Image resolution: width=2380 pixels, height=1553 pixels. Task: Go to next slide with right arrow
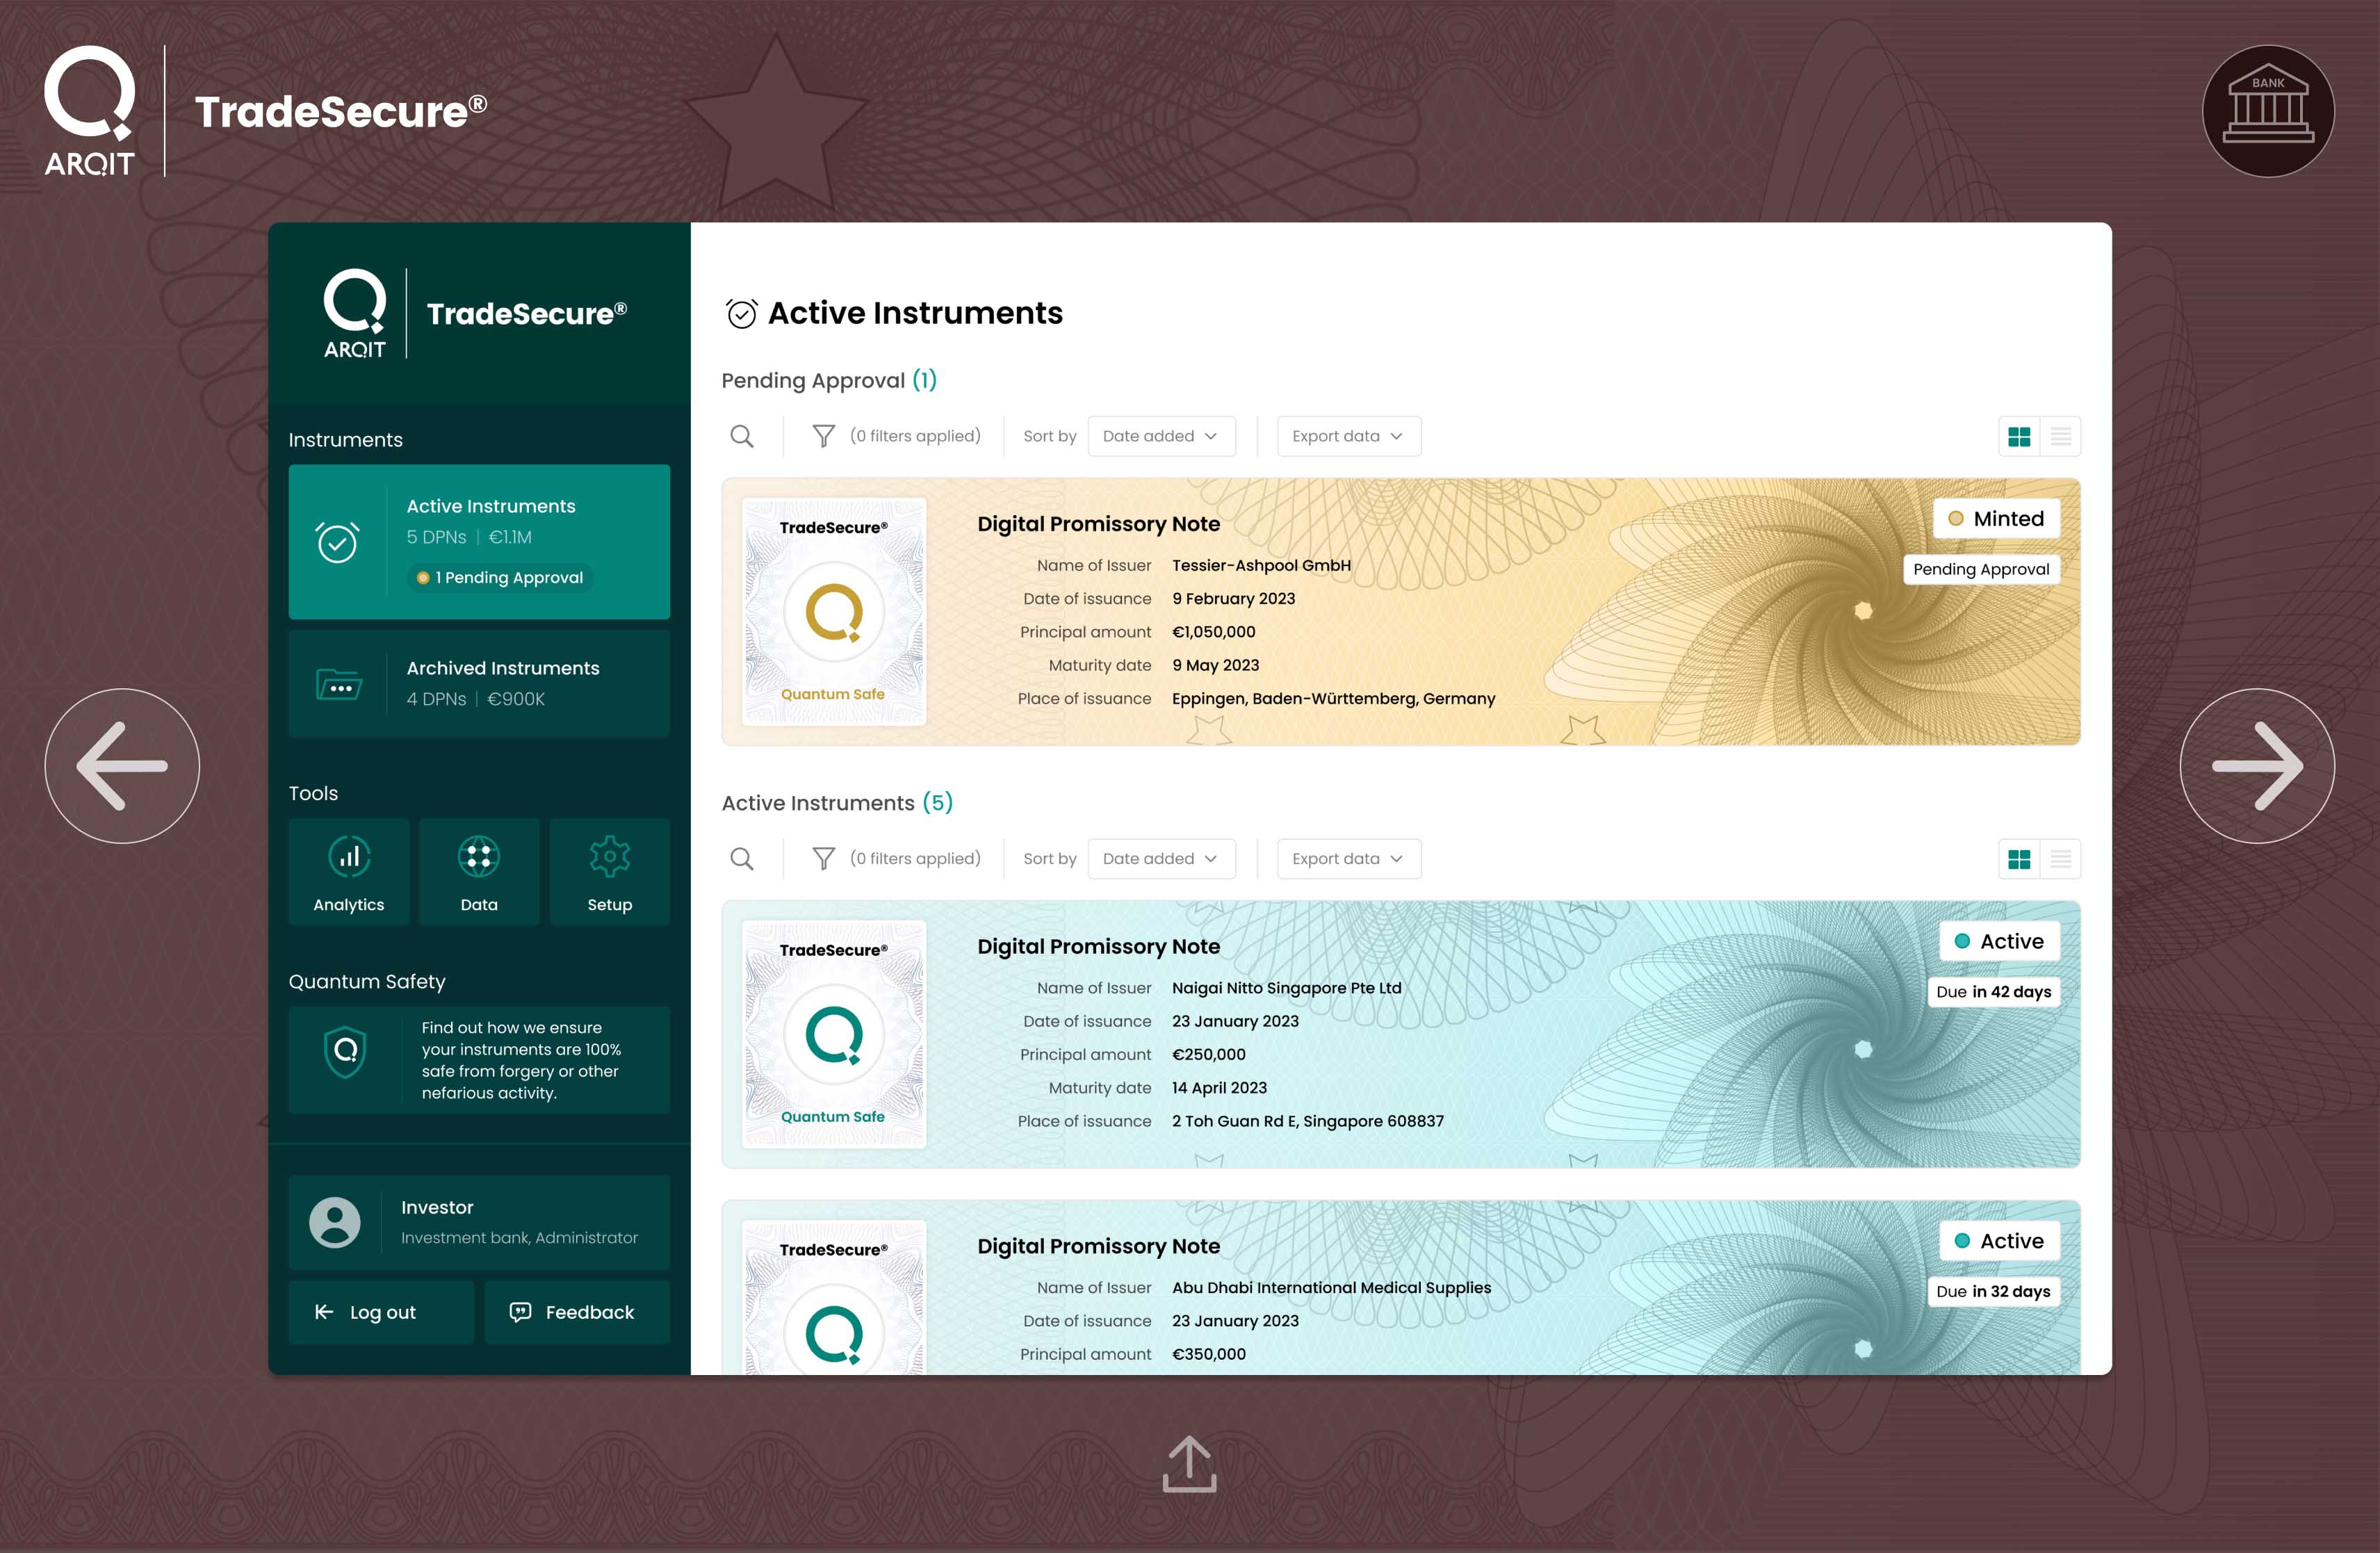2257,766
